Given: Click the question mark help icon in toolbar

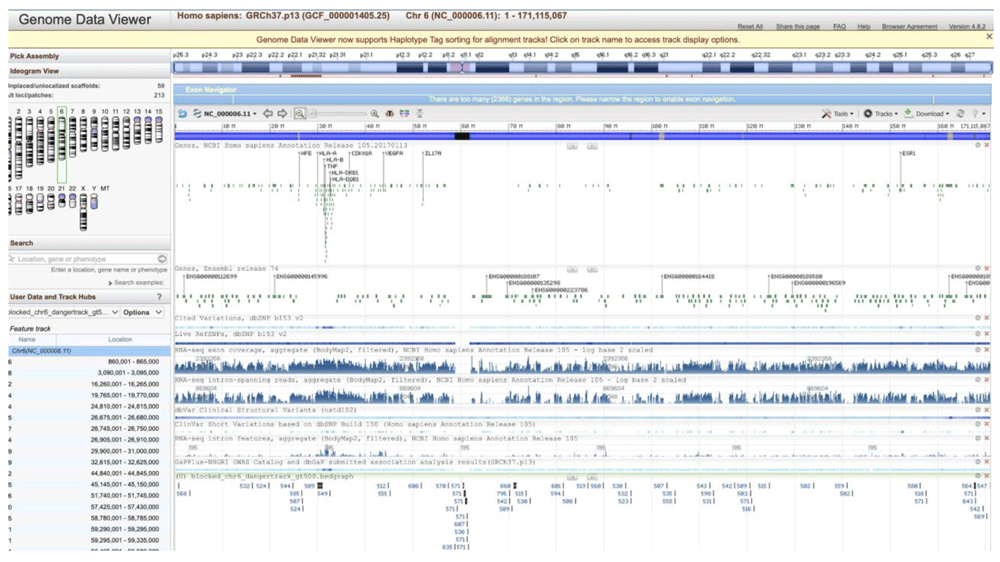Looking at the screenshot, I should click(x=975, y=114).
